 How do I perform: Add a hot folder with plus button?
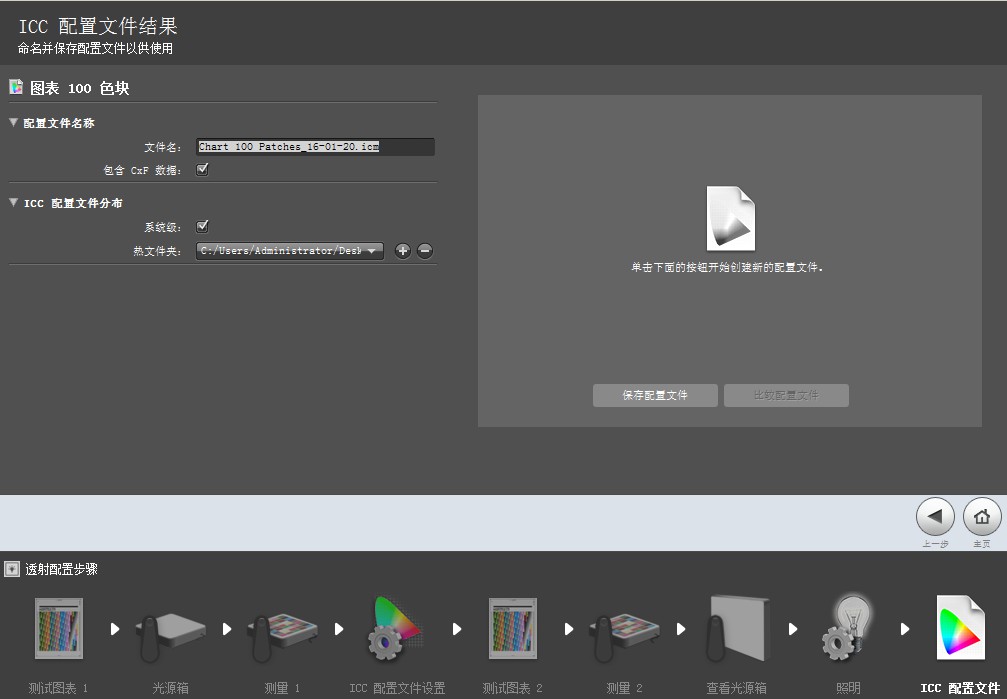coord(403,251)
